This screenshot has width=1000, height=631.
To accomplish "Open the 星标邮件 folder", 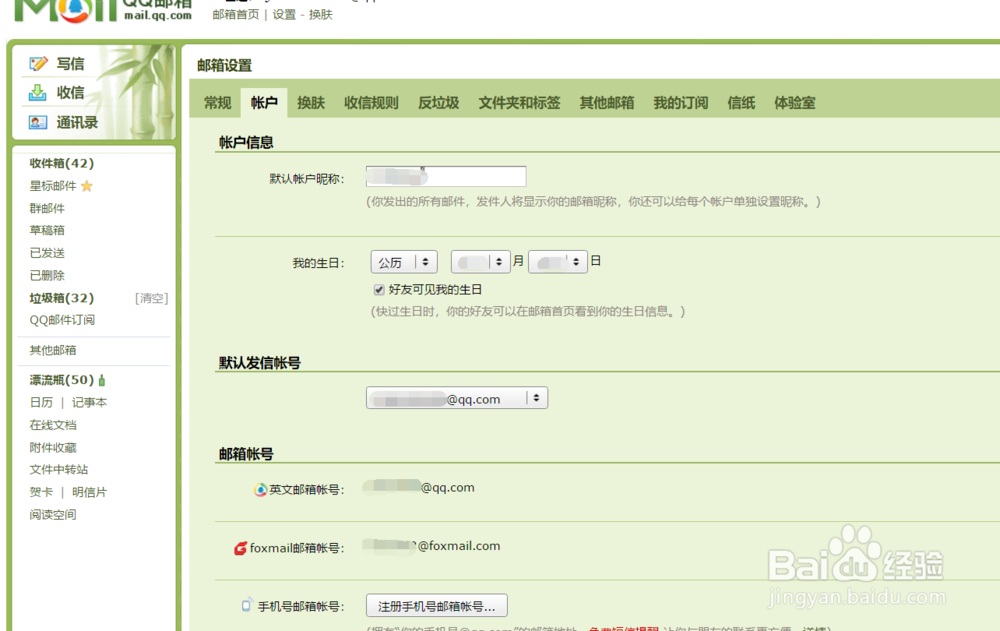I will tap(53, 186).
